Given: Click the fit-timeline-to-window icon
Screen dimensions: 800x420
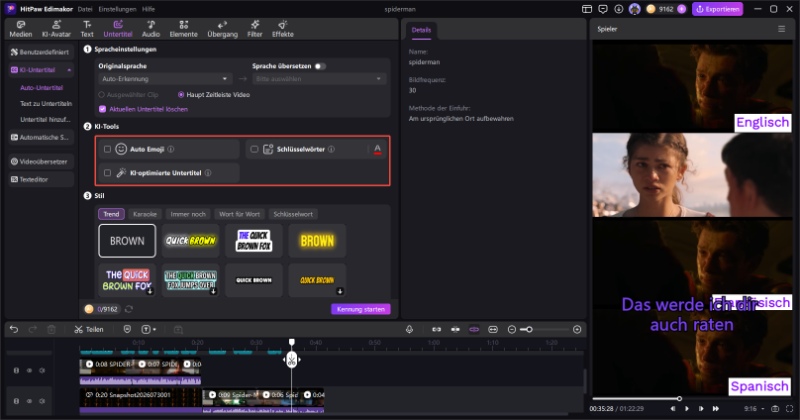Looking at the screenshot, I should point(493,330).
